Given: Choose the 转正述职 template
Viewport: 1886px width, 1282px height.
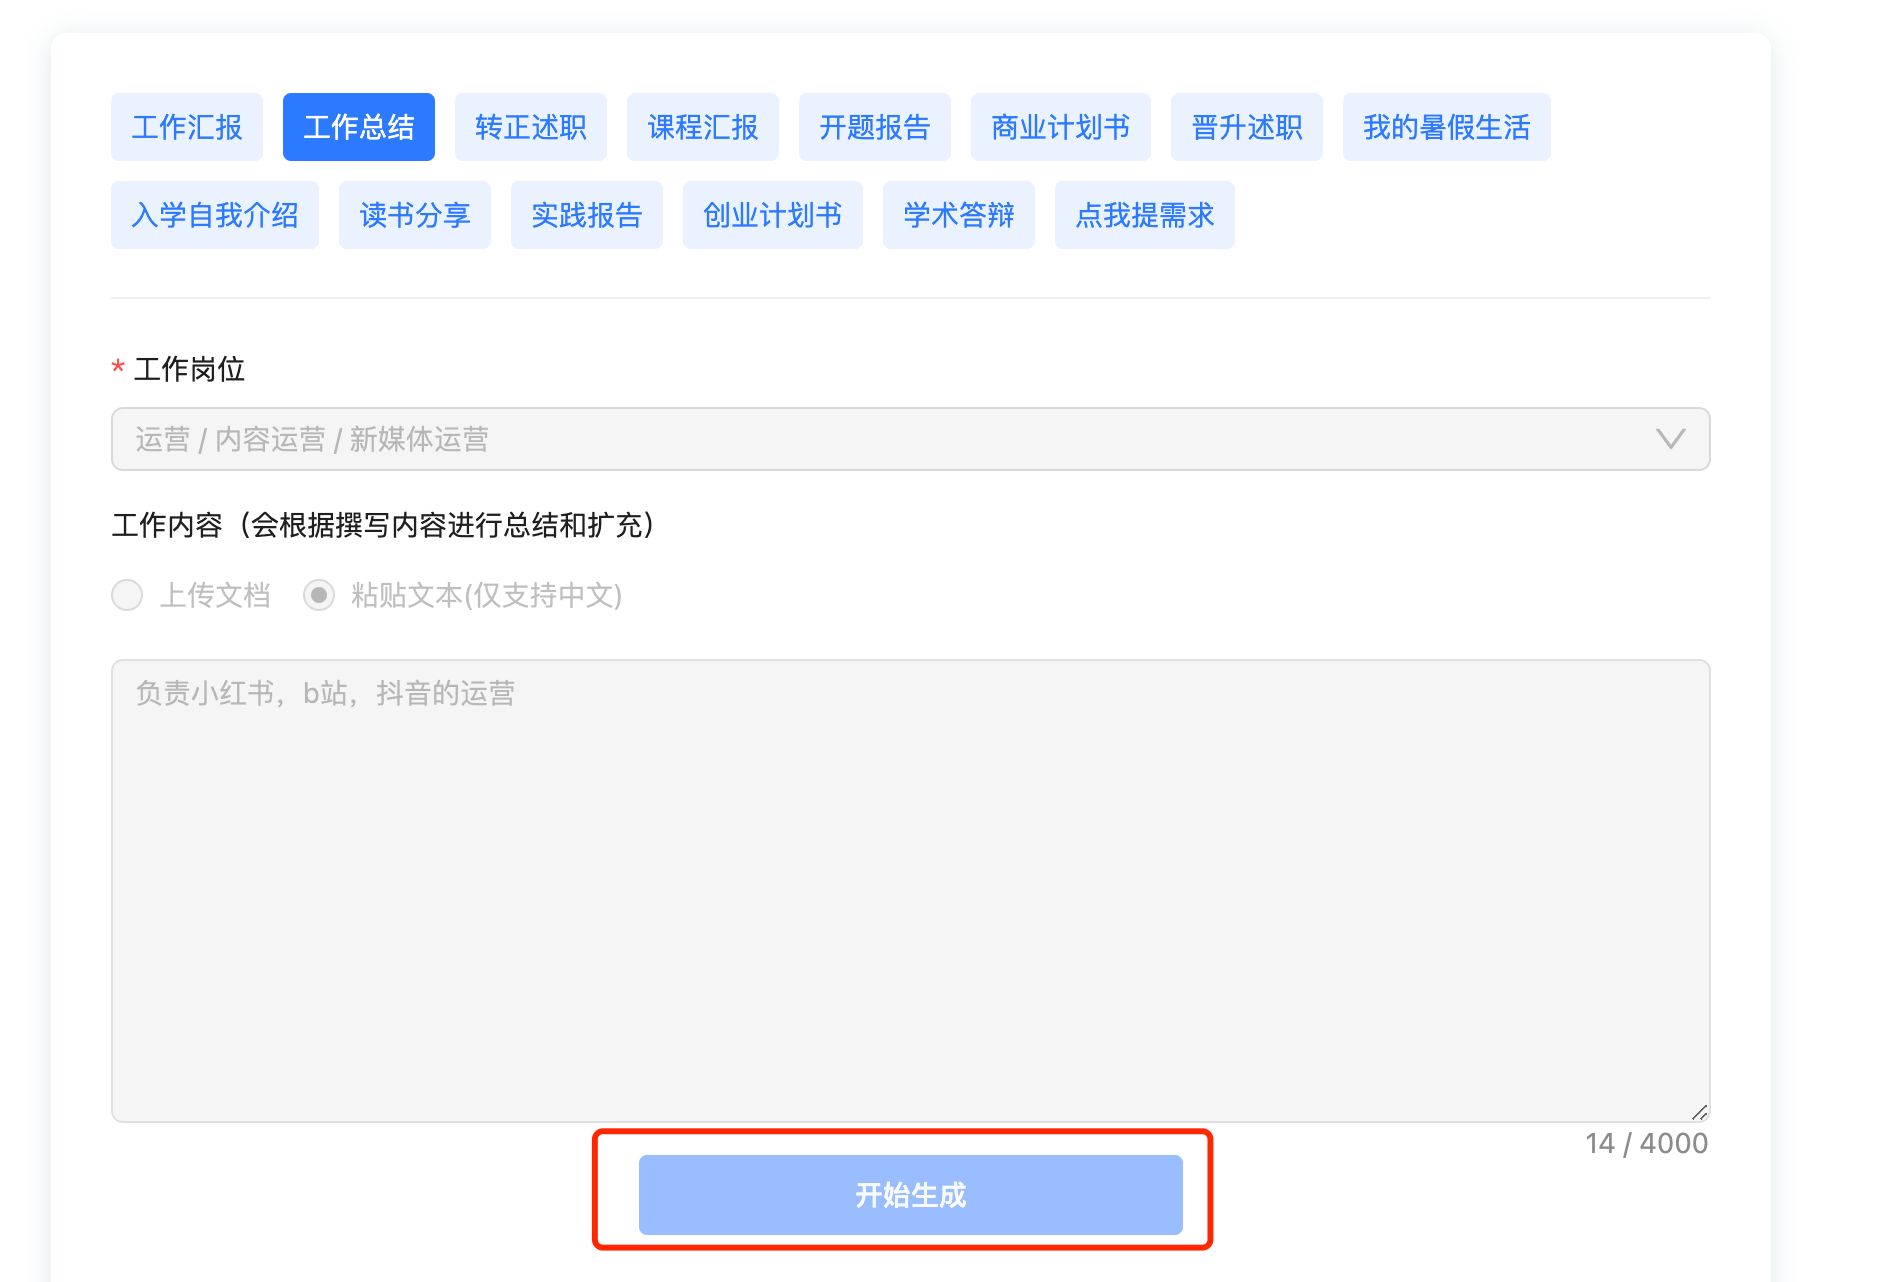Looking at the screenshot, I should [531, 127].
